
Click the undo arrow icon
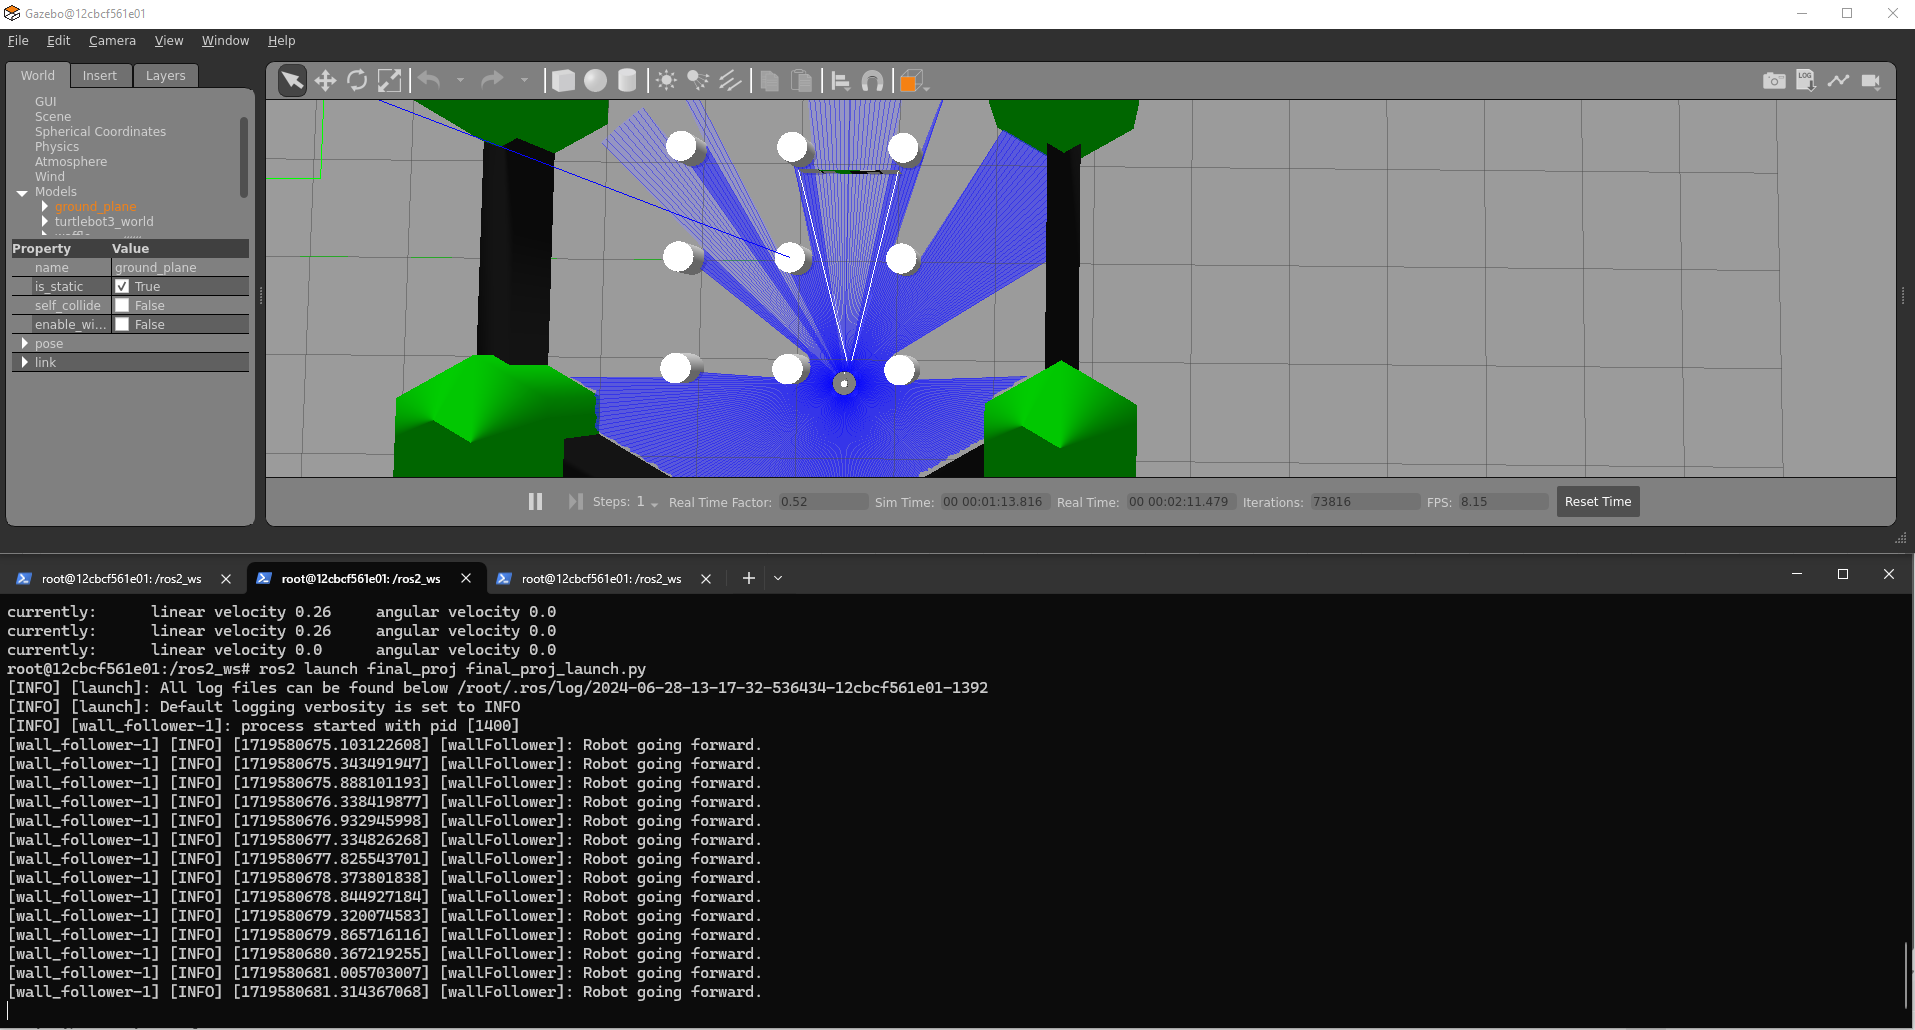(x=429, y=80)
